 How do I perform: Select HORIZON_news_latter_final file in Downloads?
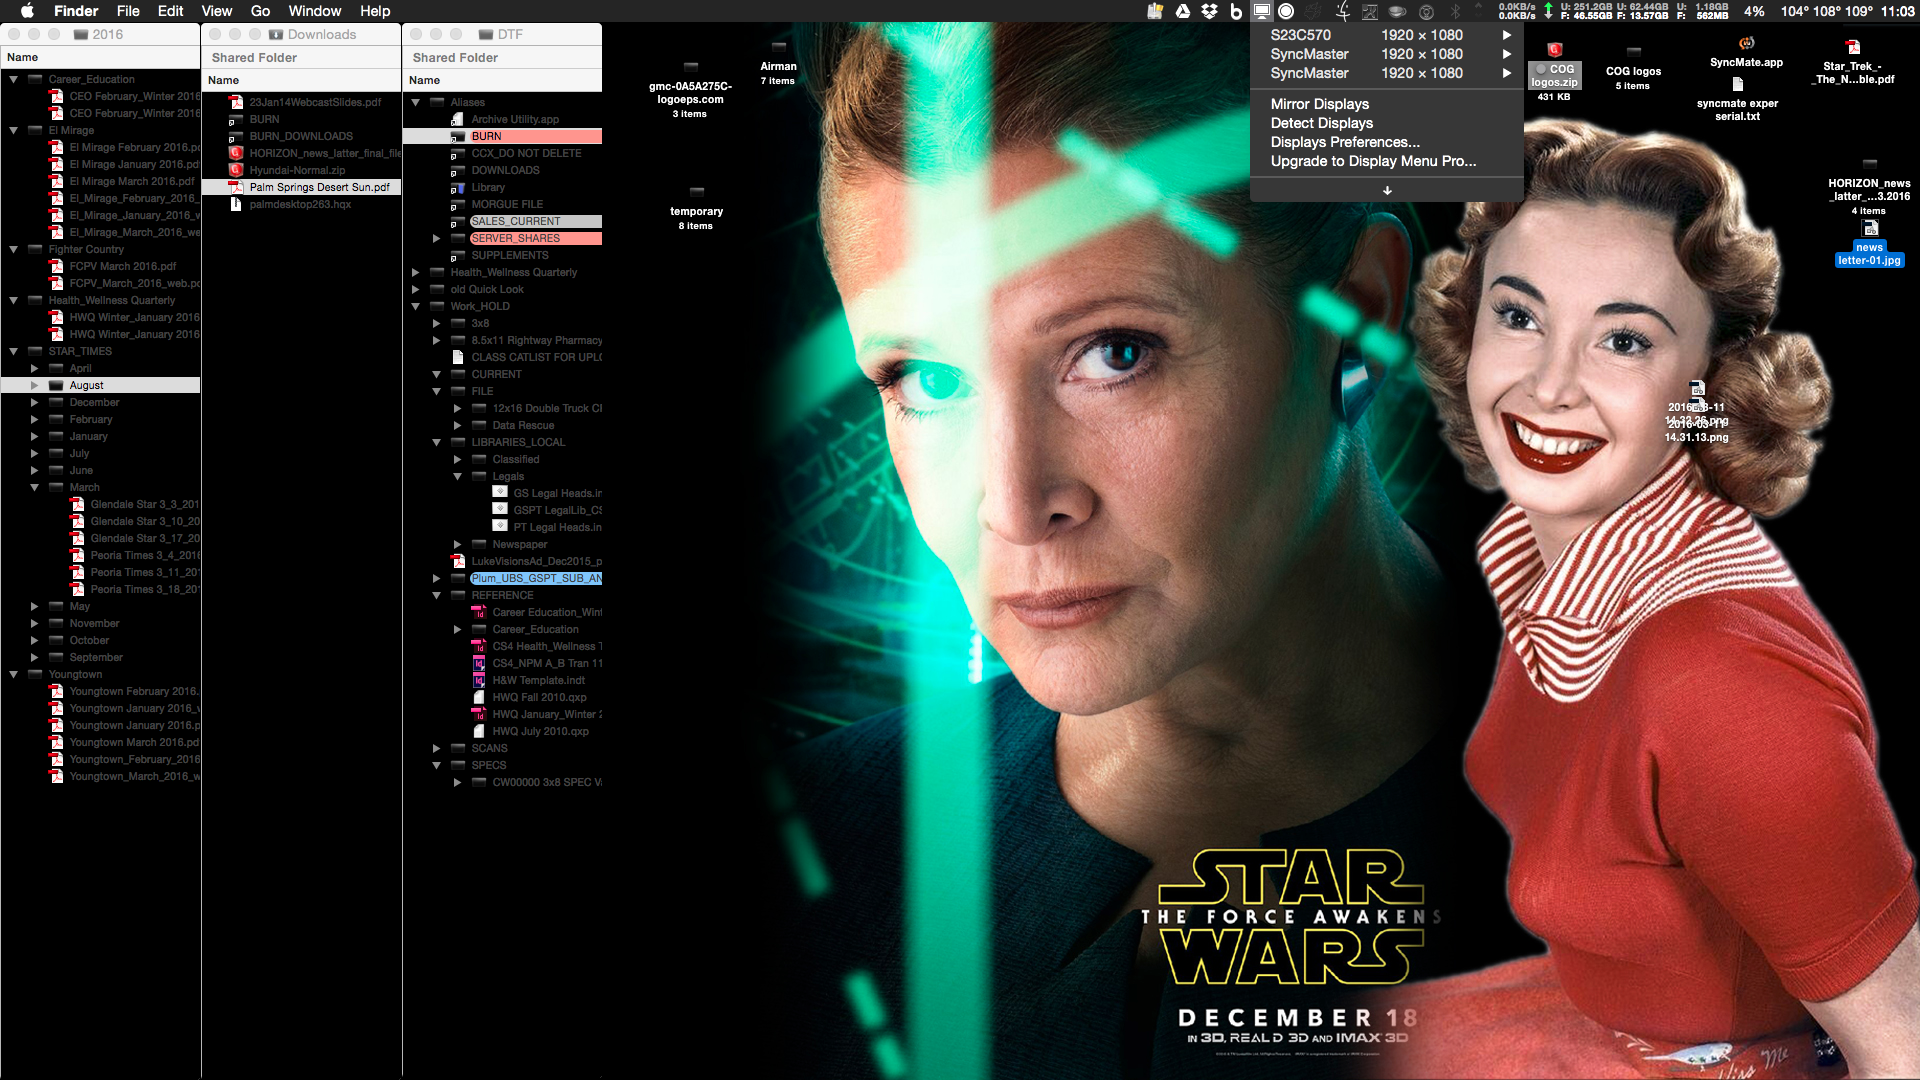coord(301,153)
